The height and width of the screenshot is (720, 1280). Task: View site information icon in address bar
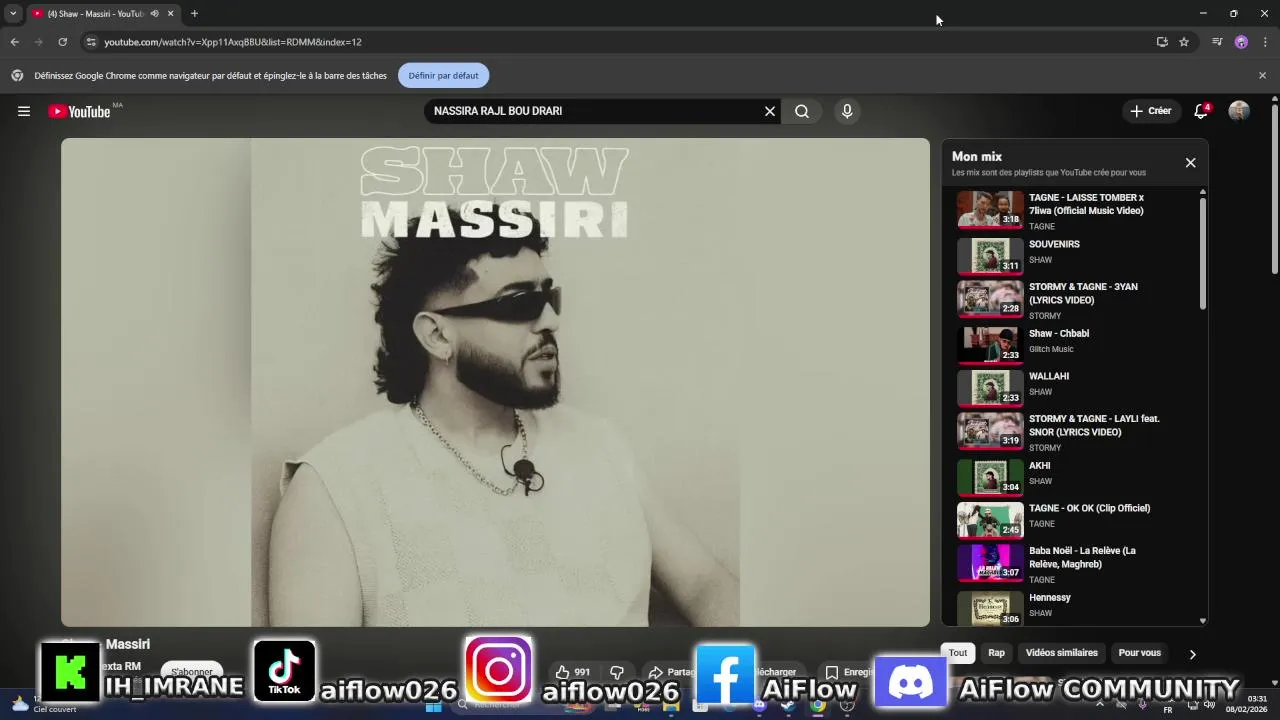point(90,42)
